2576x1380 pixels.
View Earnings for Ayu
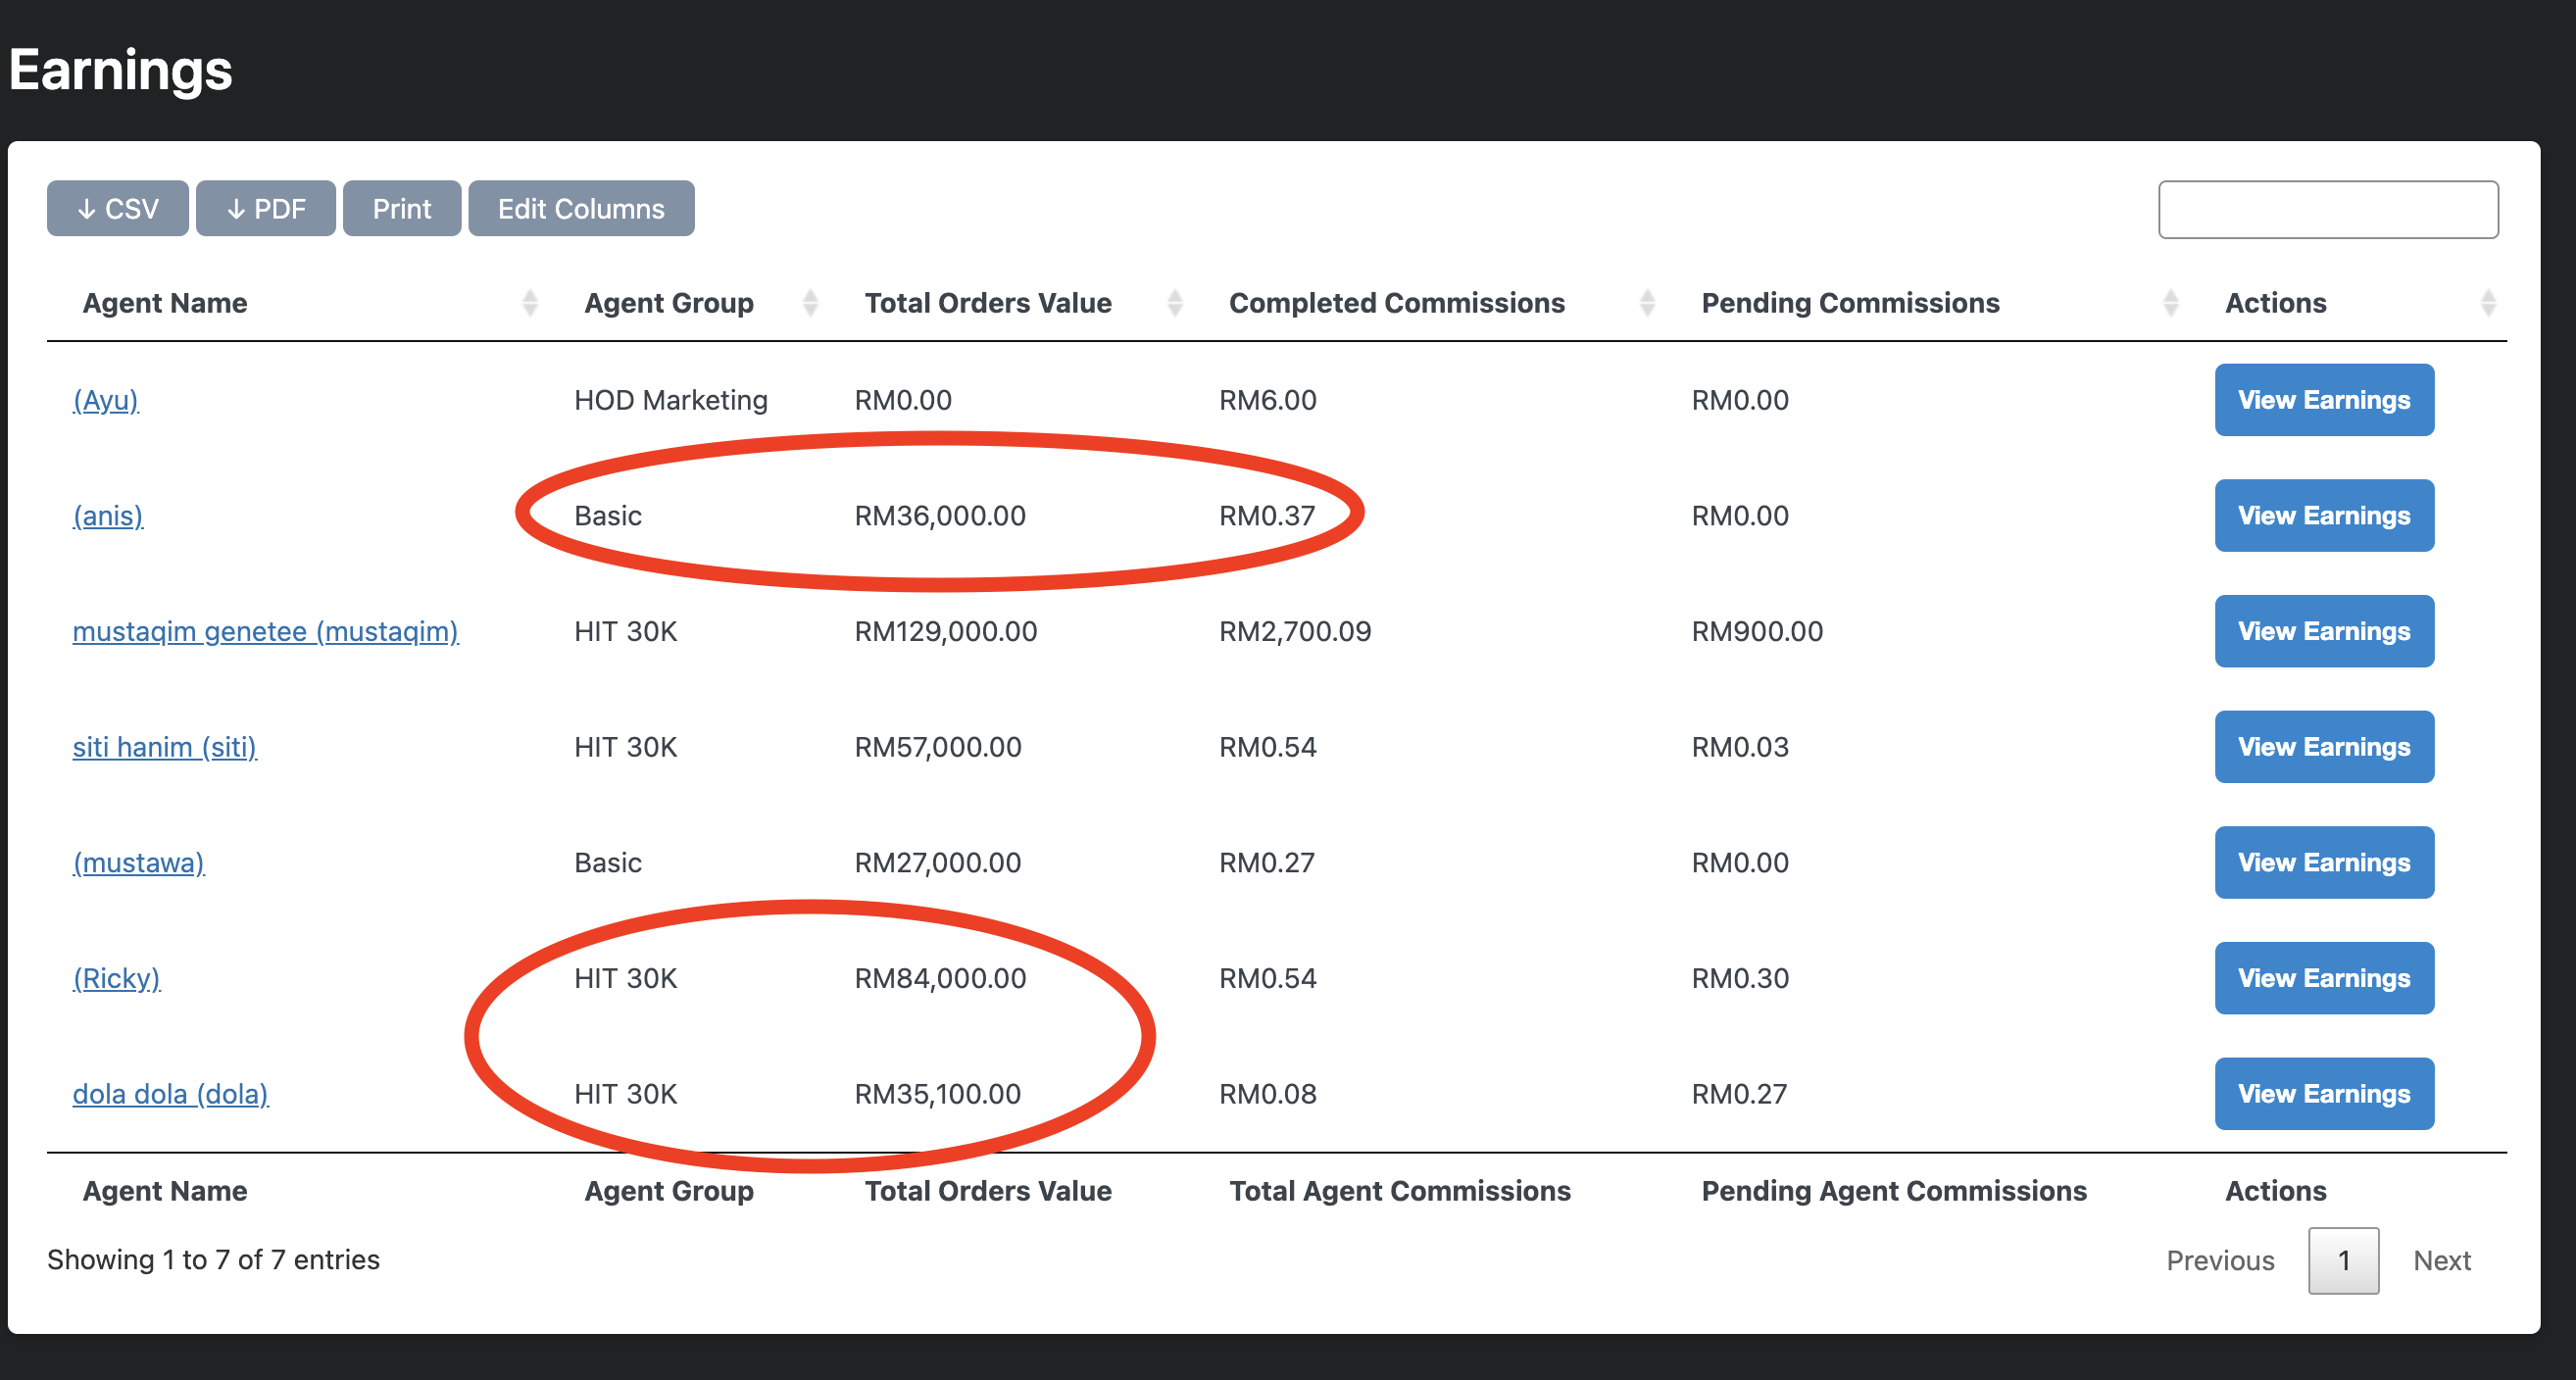2324,400
